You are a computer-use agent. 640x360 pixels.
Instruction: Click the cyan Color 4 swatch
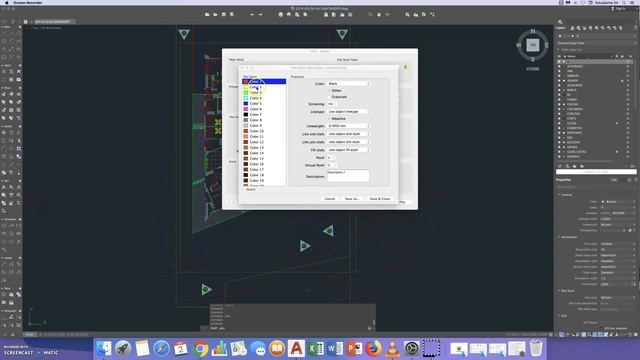(x=246, y=98)
